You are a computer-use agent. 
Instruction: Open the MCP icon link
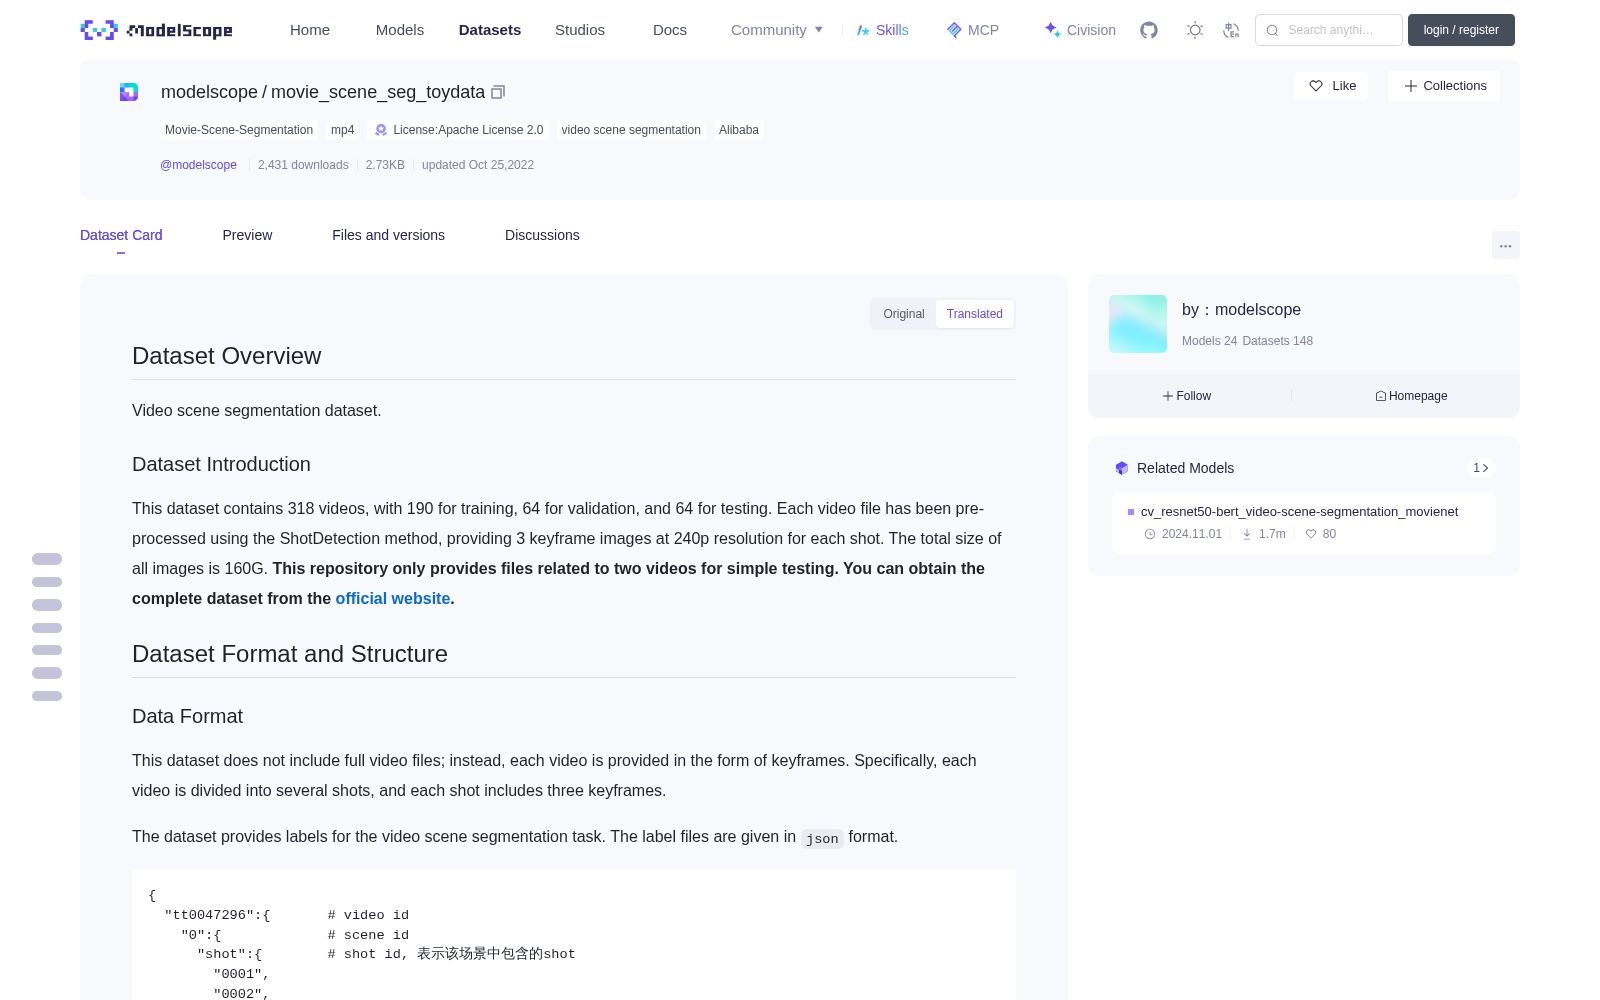click(x=972, y=30)
